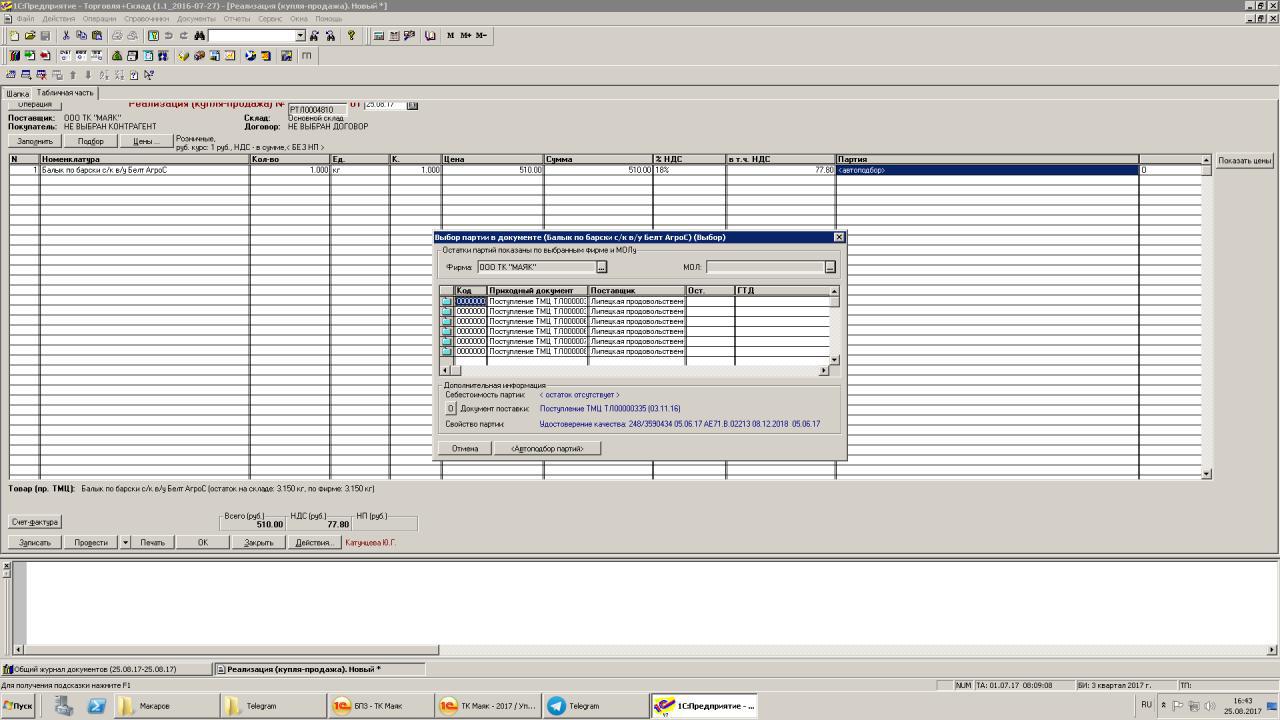The width and height of the screenshot is (1280, 720).
Task: Open the Сервис menu
Action: click(x=270, y=19)
